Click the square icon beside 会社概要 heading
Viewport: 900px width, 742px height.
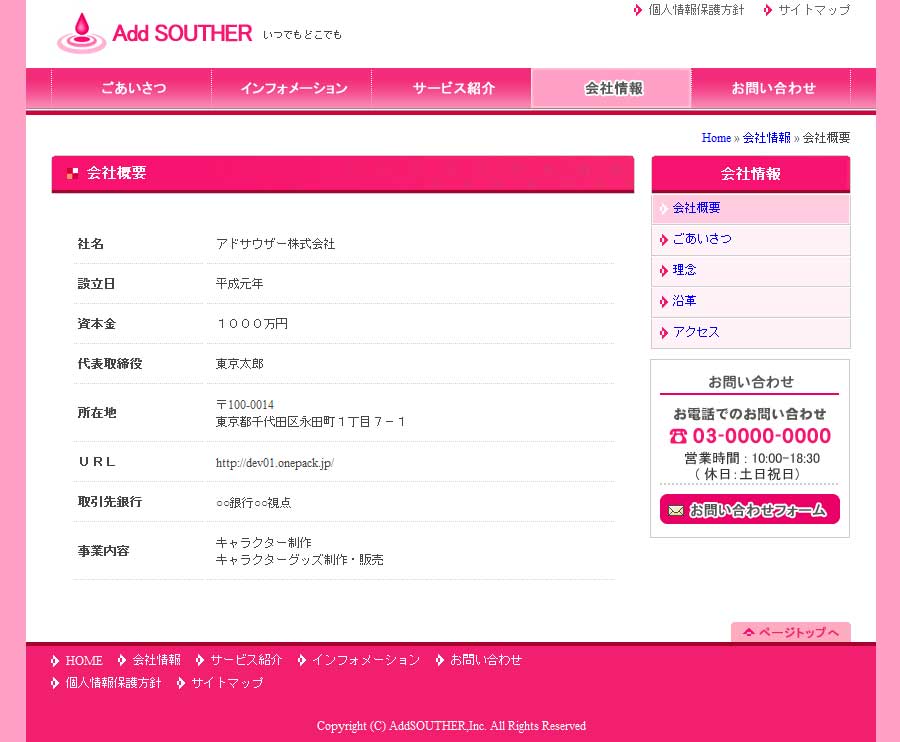(x=72, y=173)
